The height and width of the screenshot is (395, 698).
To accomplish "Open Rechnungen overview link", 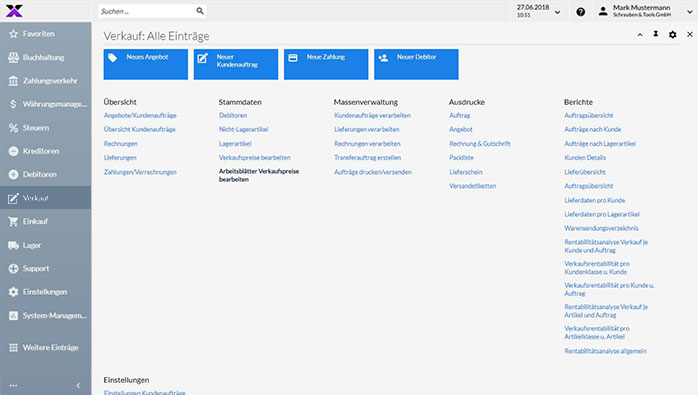I will [x=121, y=144].
